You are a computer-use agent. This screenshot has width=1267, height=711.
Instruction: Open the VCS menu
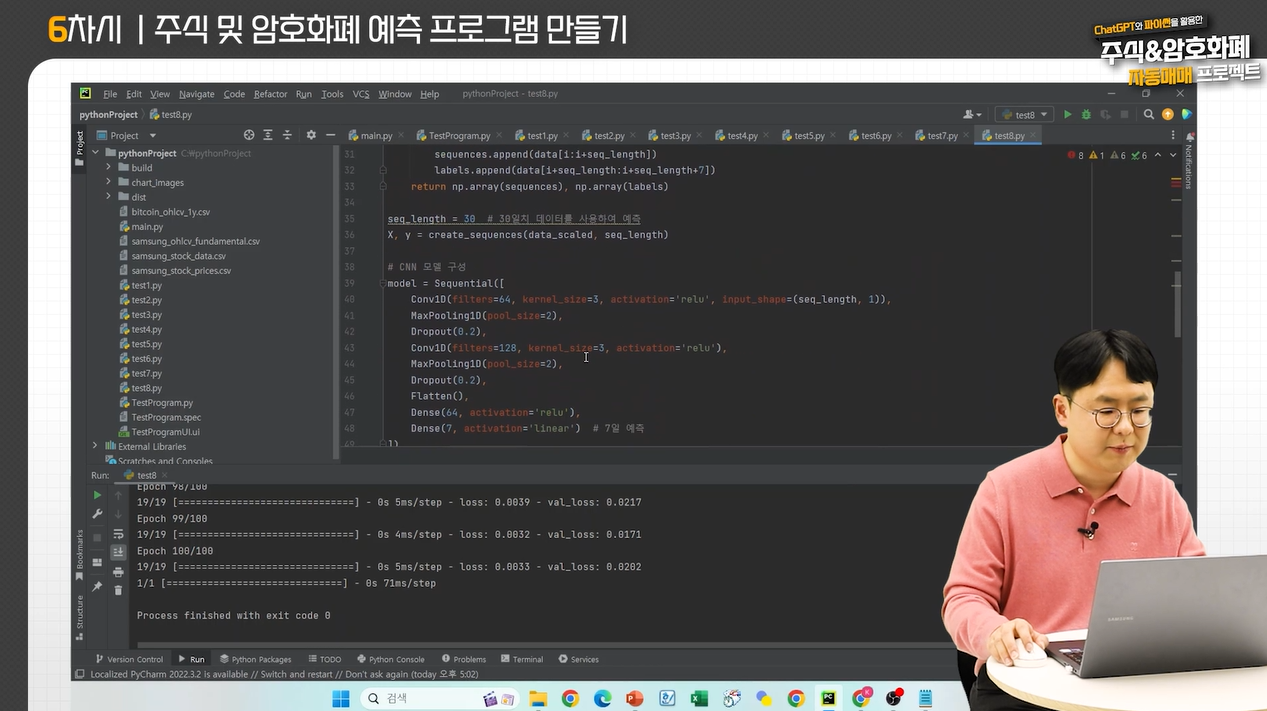click(x=361, y=94)
